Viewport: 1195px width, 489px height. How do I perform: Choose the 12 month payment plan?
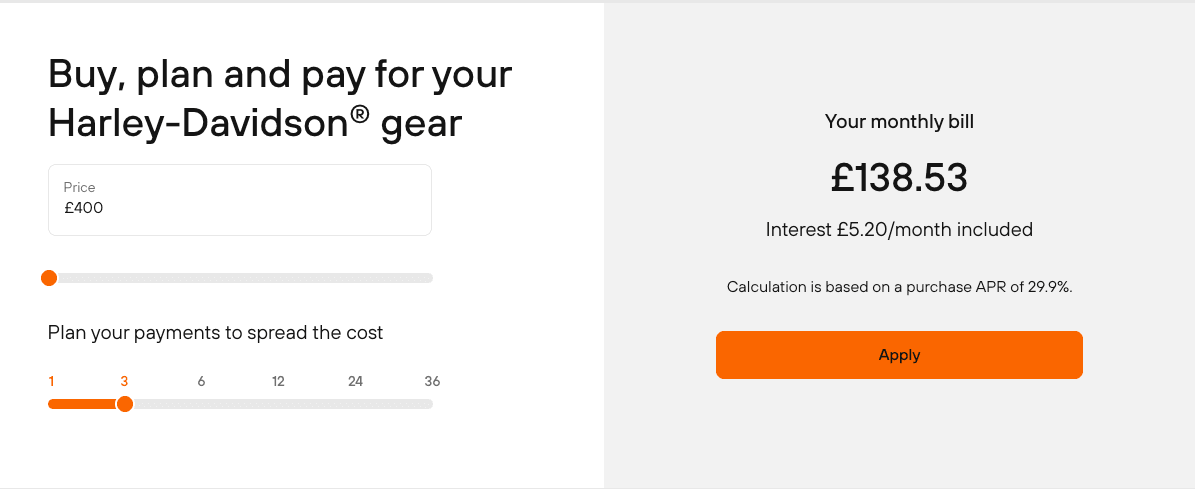[x=278, y=381]
